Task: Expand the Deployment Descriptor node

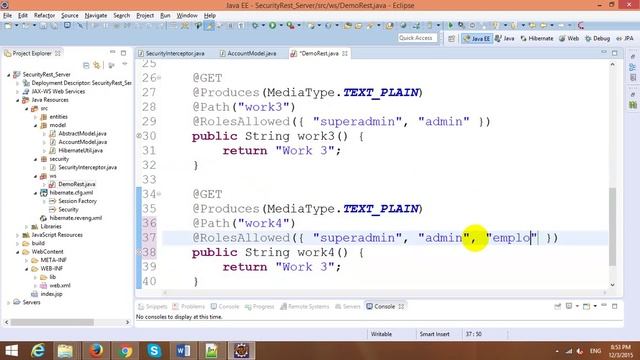Action: (x=18, y=83)
